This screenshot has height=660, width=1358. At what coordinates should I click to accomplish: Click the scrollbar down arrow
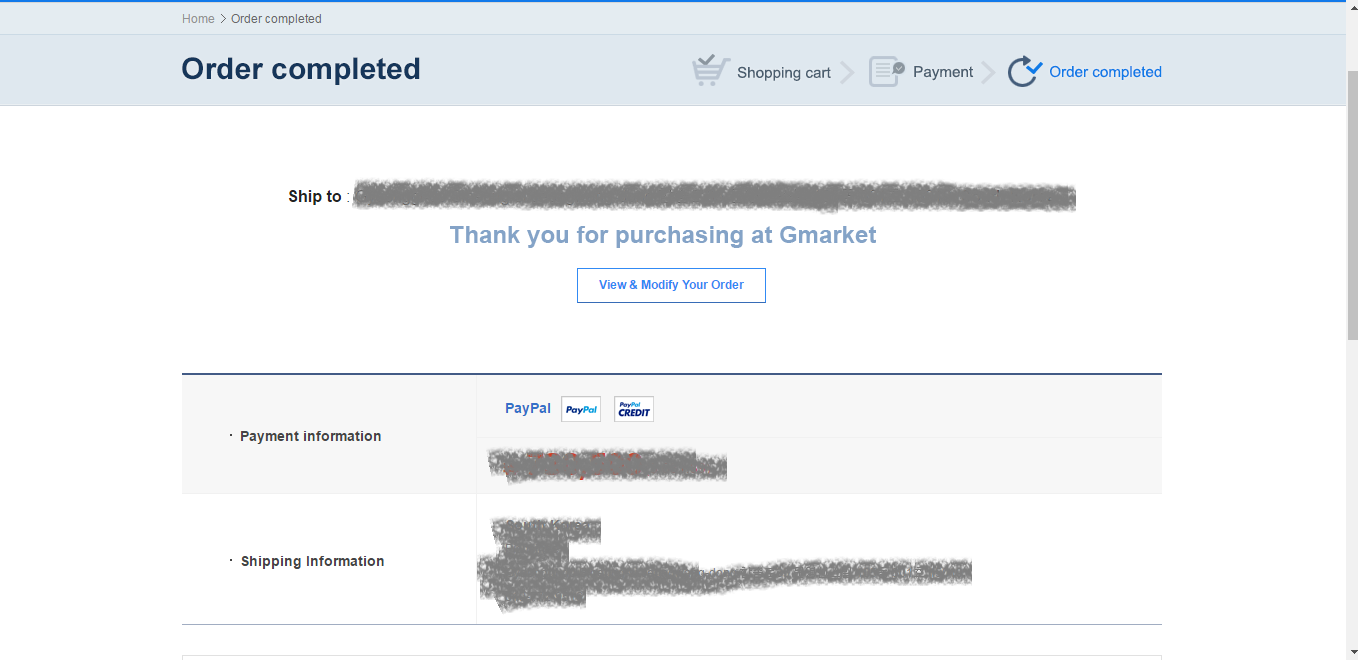click(1352, 652)
